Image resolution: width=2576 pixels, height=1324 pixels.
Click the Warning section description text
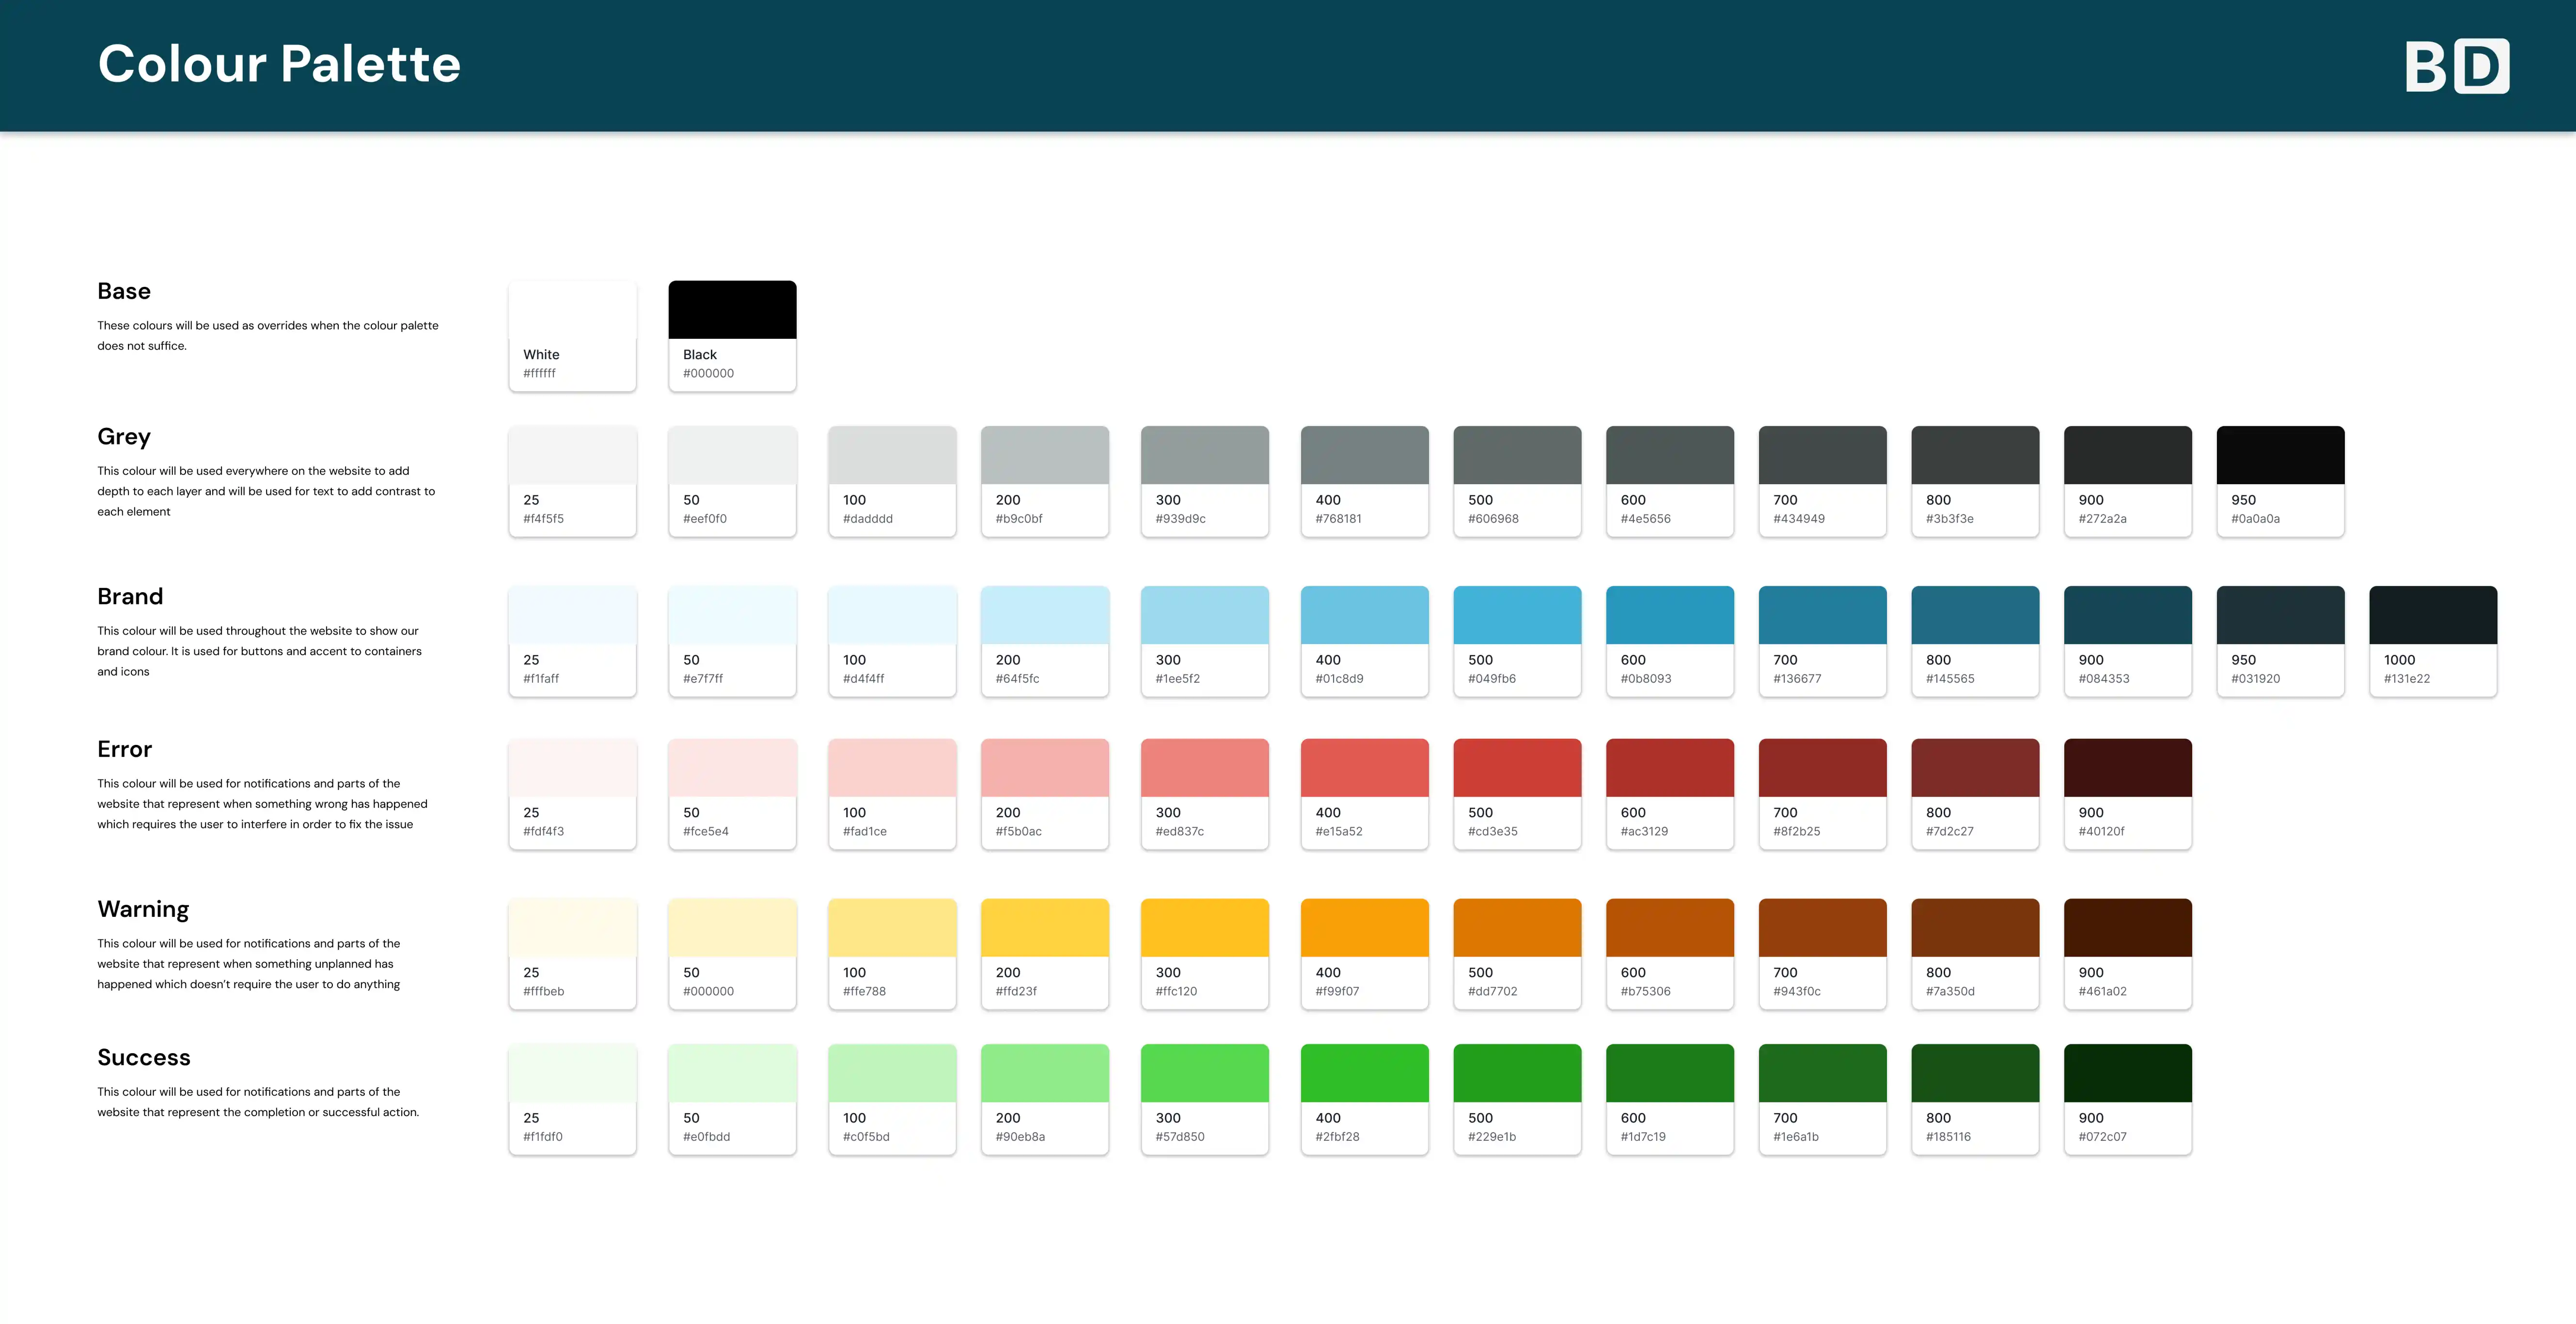click(x=248, y=963)
